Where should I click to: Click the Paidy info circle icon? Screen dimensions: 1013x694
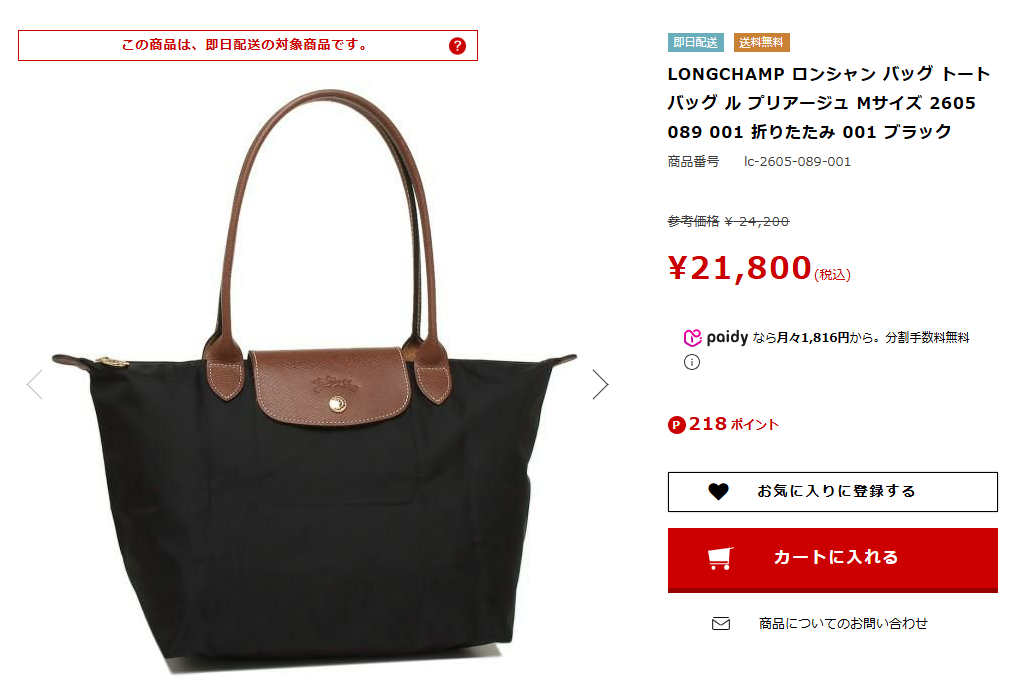pyautogui.click(x=691, y=362)
